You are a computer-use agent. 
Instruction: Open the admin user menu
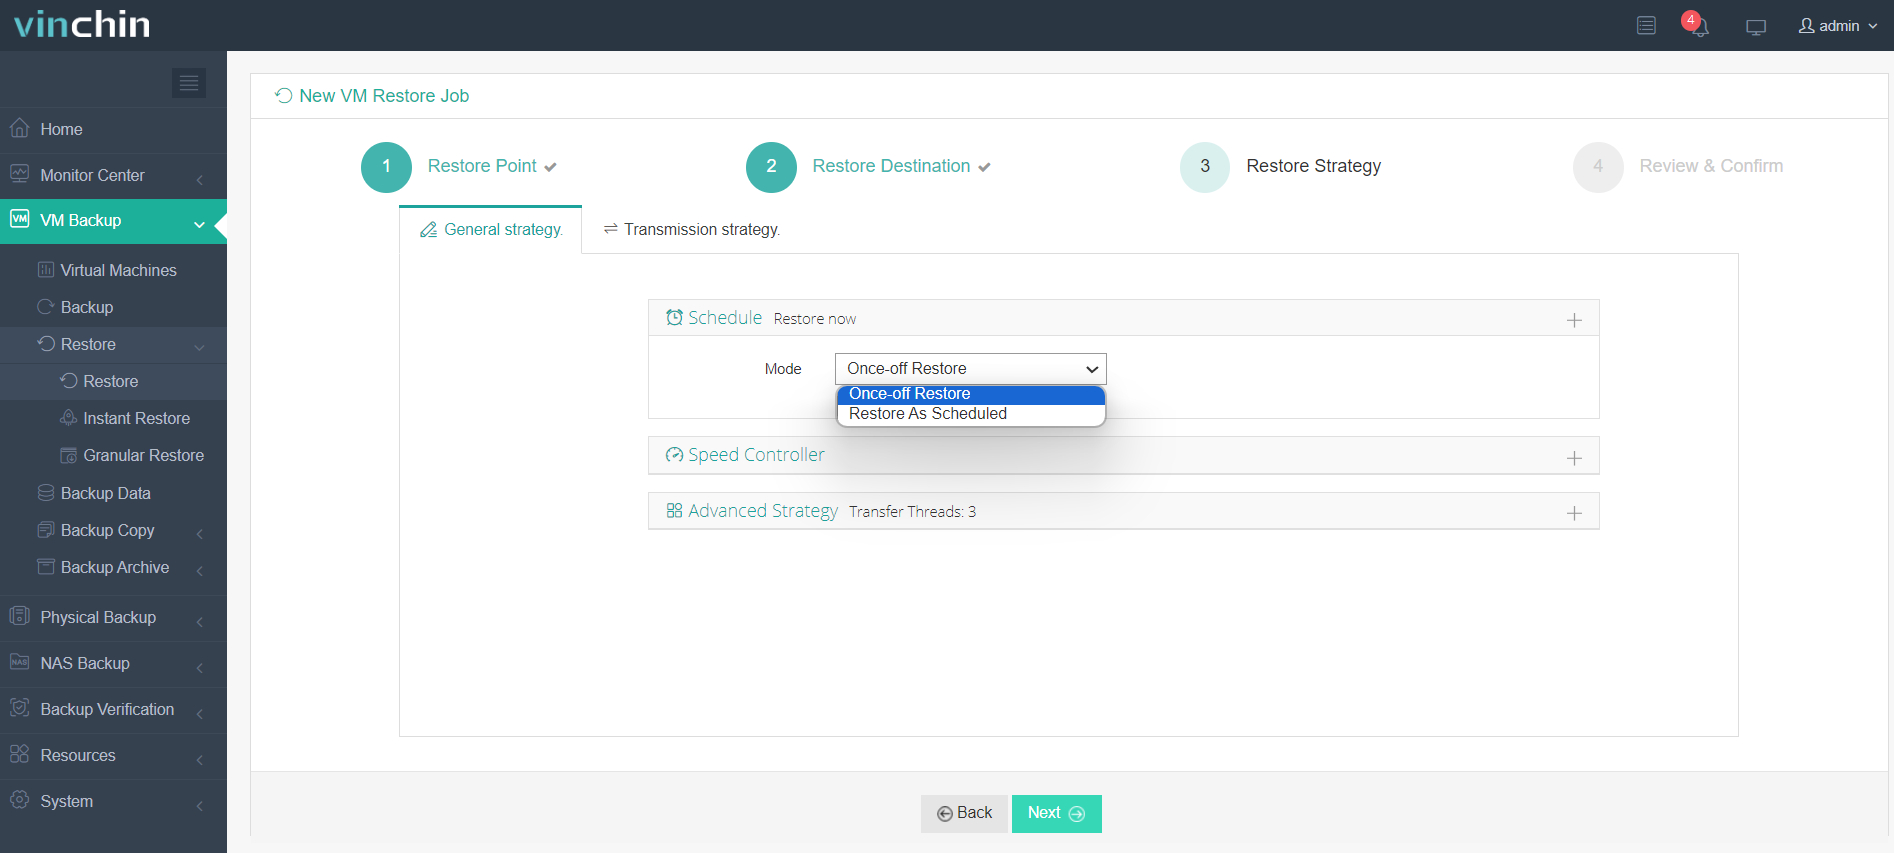coord(1837,26)
